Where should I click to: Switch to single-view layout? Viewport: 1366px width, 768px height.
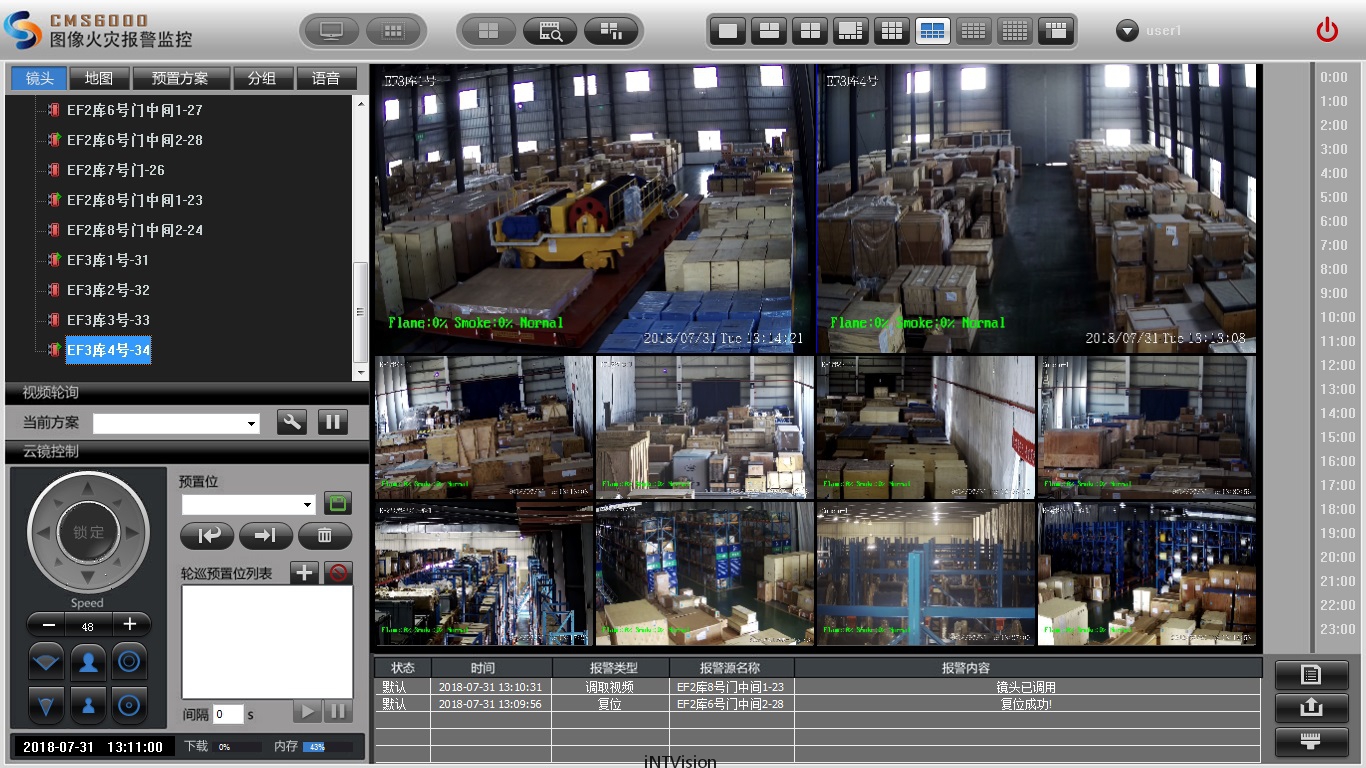728,31
